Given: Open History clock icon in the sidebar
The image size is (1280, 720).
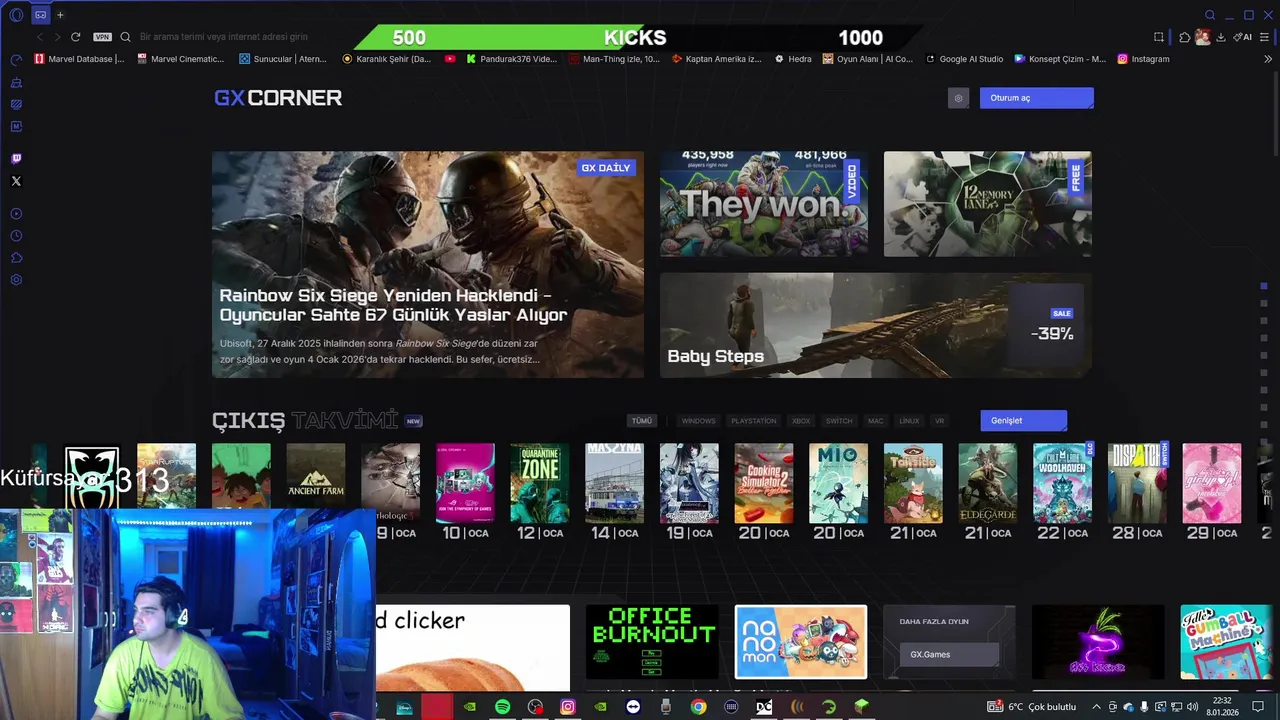Looking at the screenshot, I should (x=16, y=236).
